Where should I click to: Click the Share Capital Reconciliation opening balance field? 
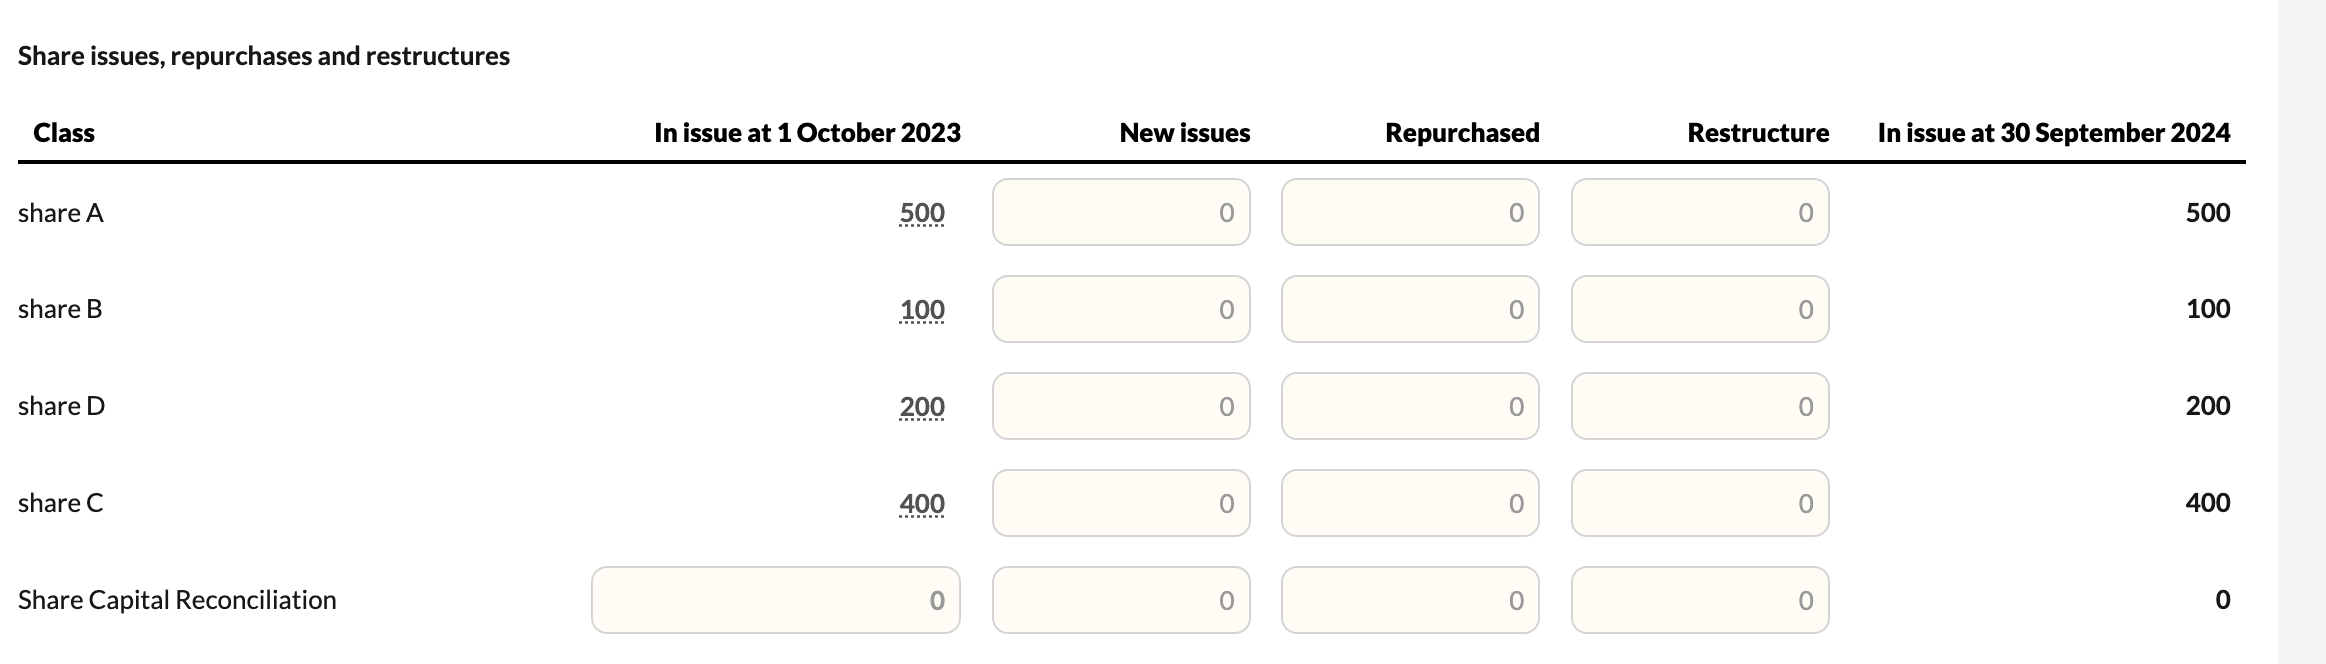[776, 600]
